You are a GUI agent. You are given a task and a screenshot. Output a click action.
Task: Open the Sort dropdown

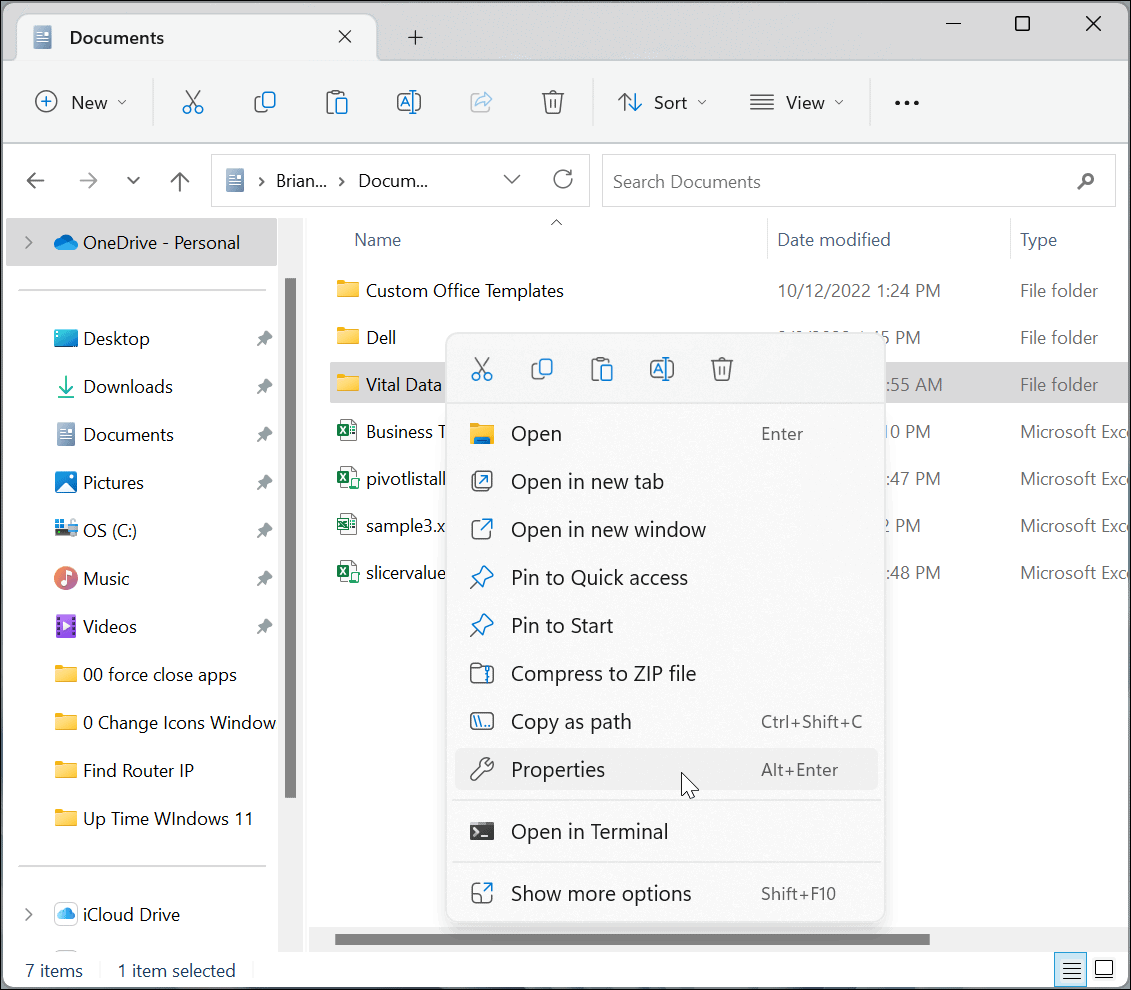[661, 102]
